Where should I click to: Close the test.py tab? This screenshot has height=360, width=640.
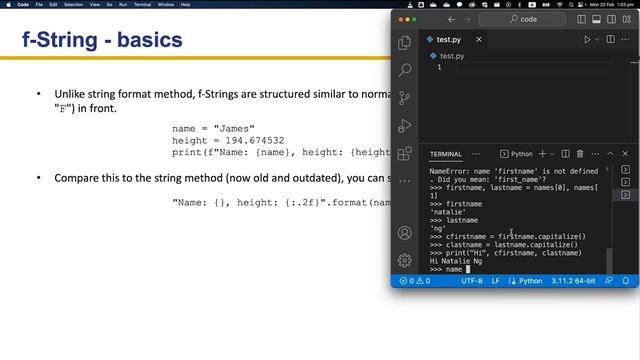479,40
